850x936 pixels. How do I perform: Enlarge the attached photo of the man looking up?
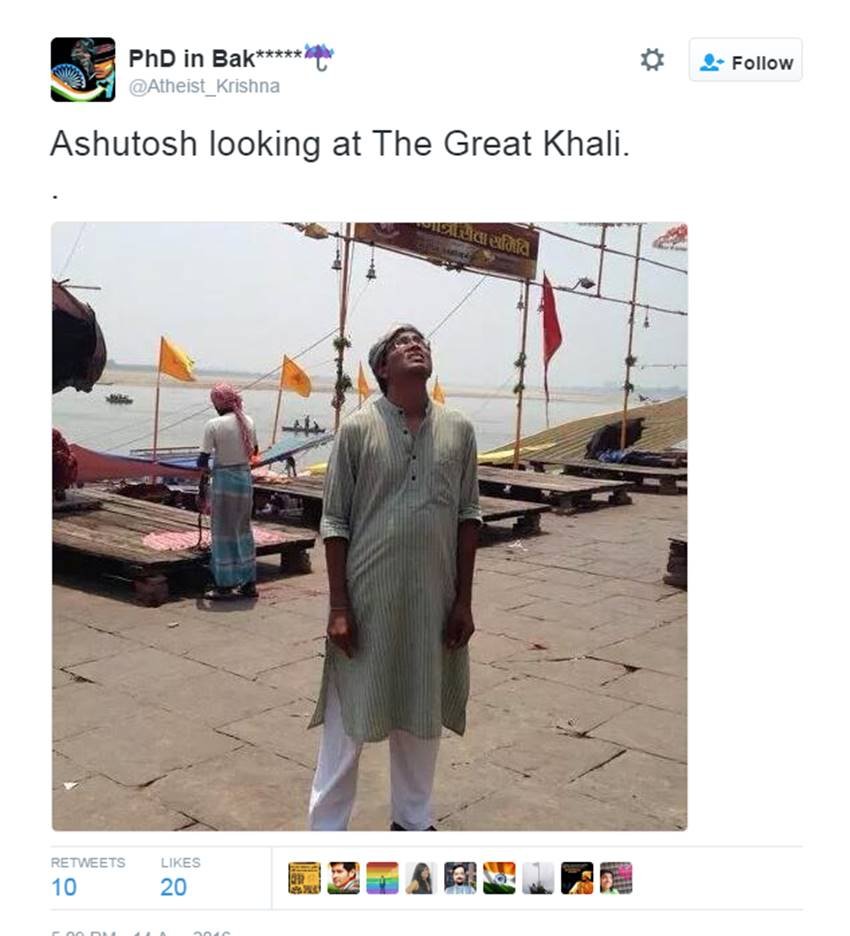369,526
